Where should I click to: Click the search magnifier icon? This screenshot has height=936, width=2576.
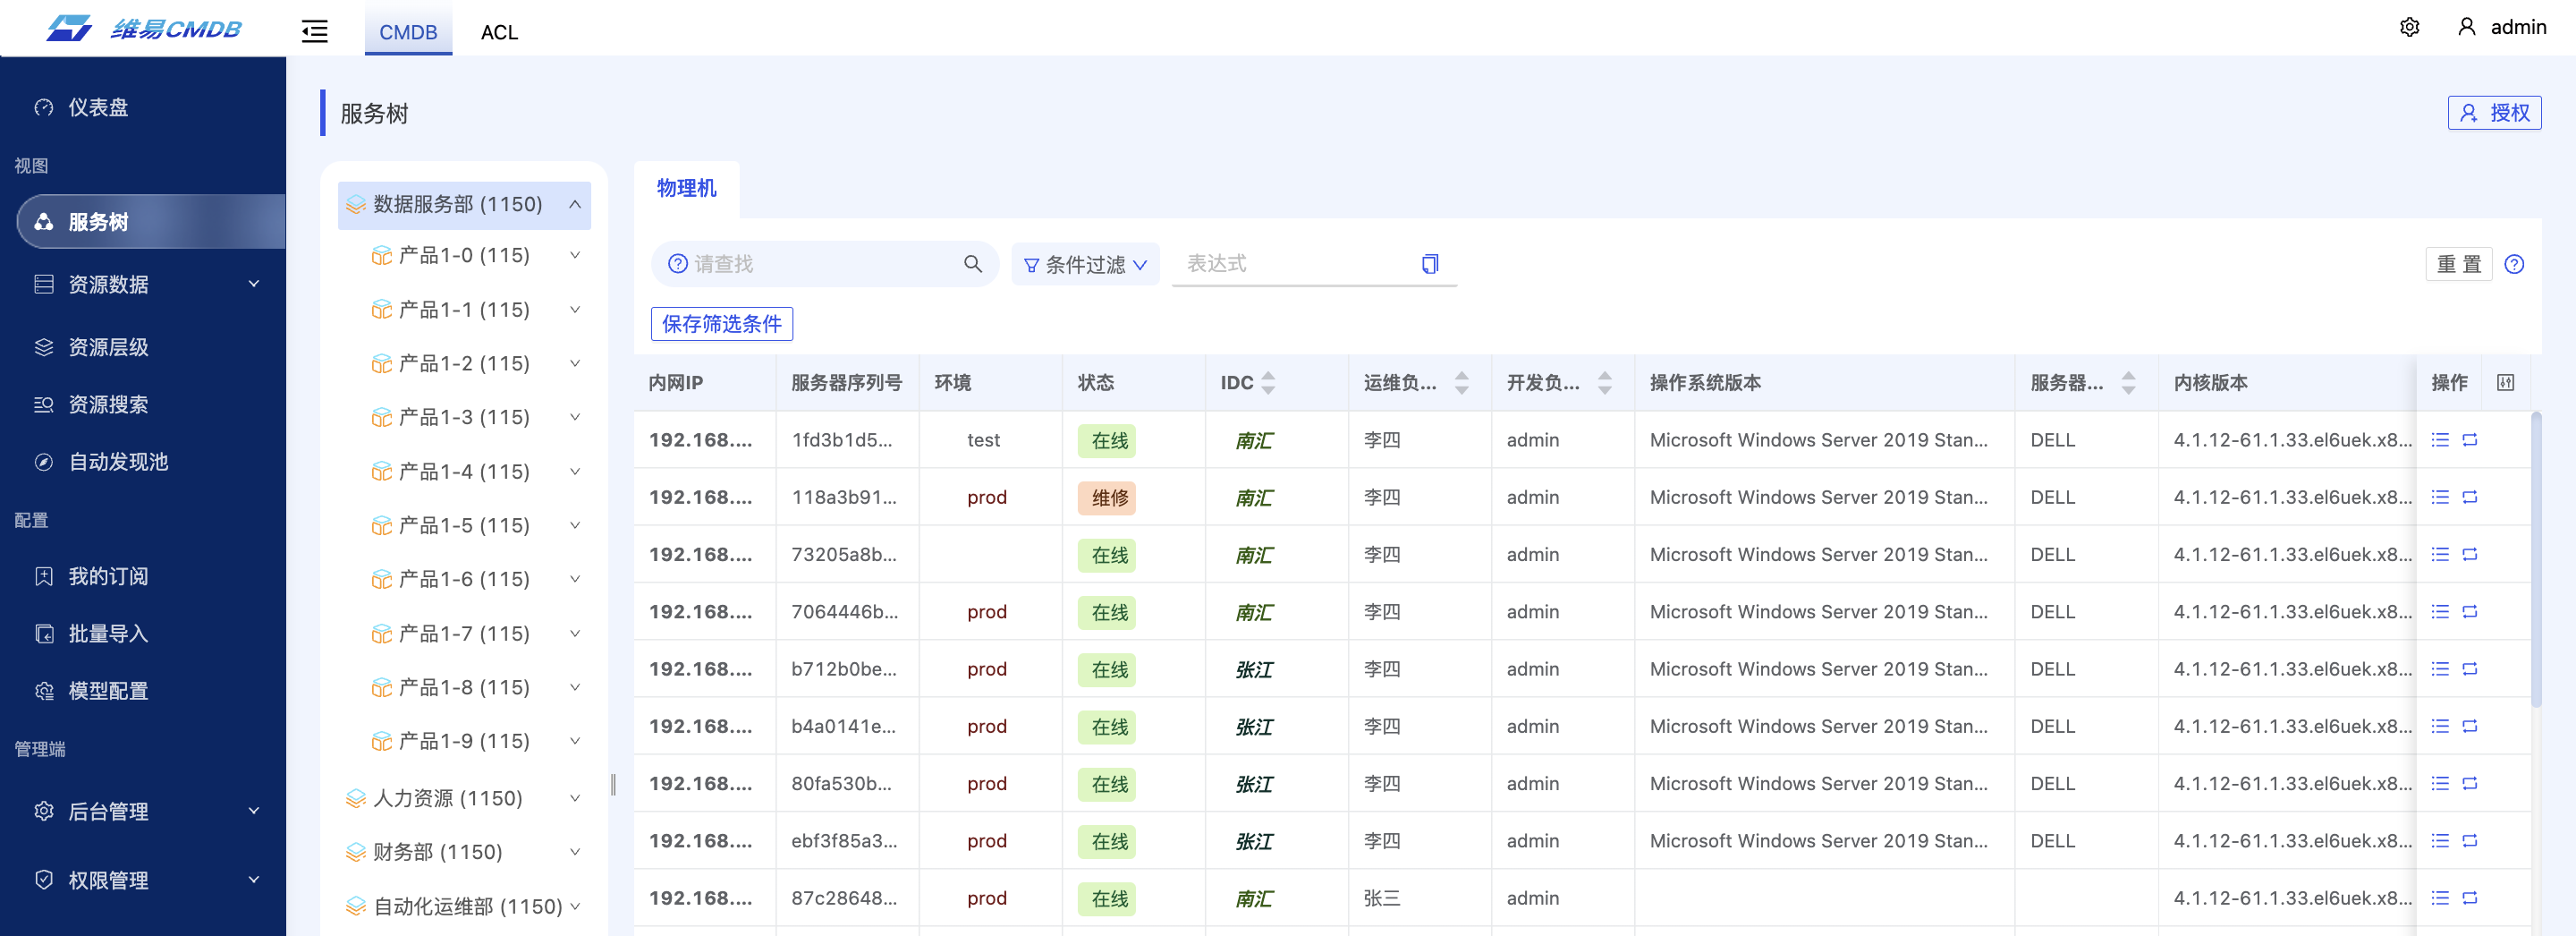972,264
